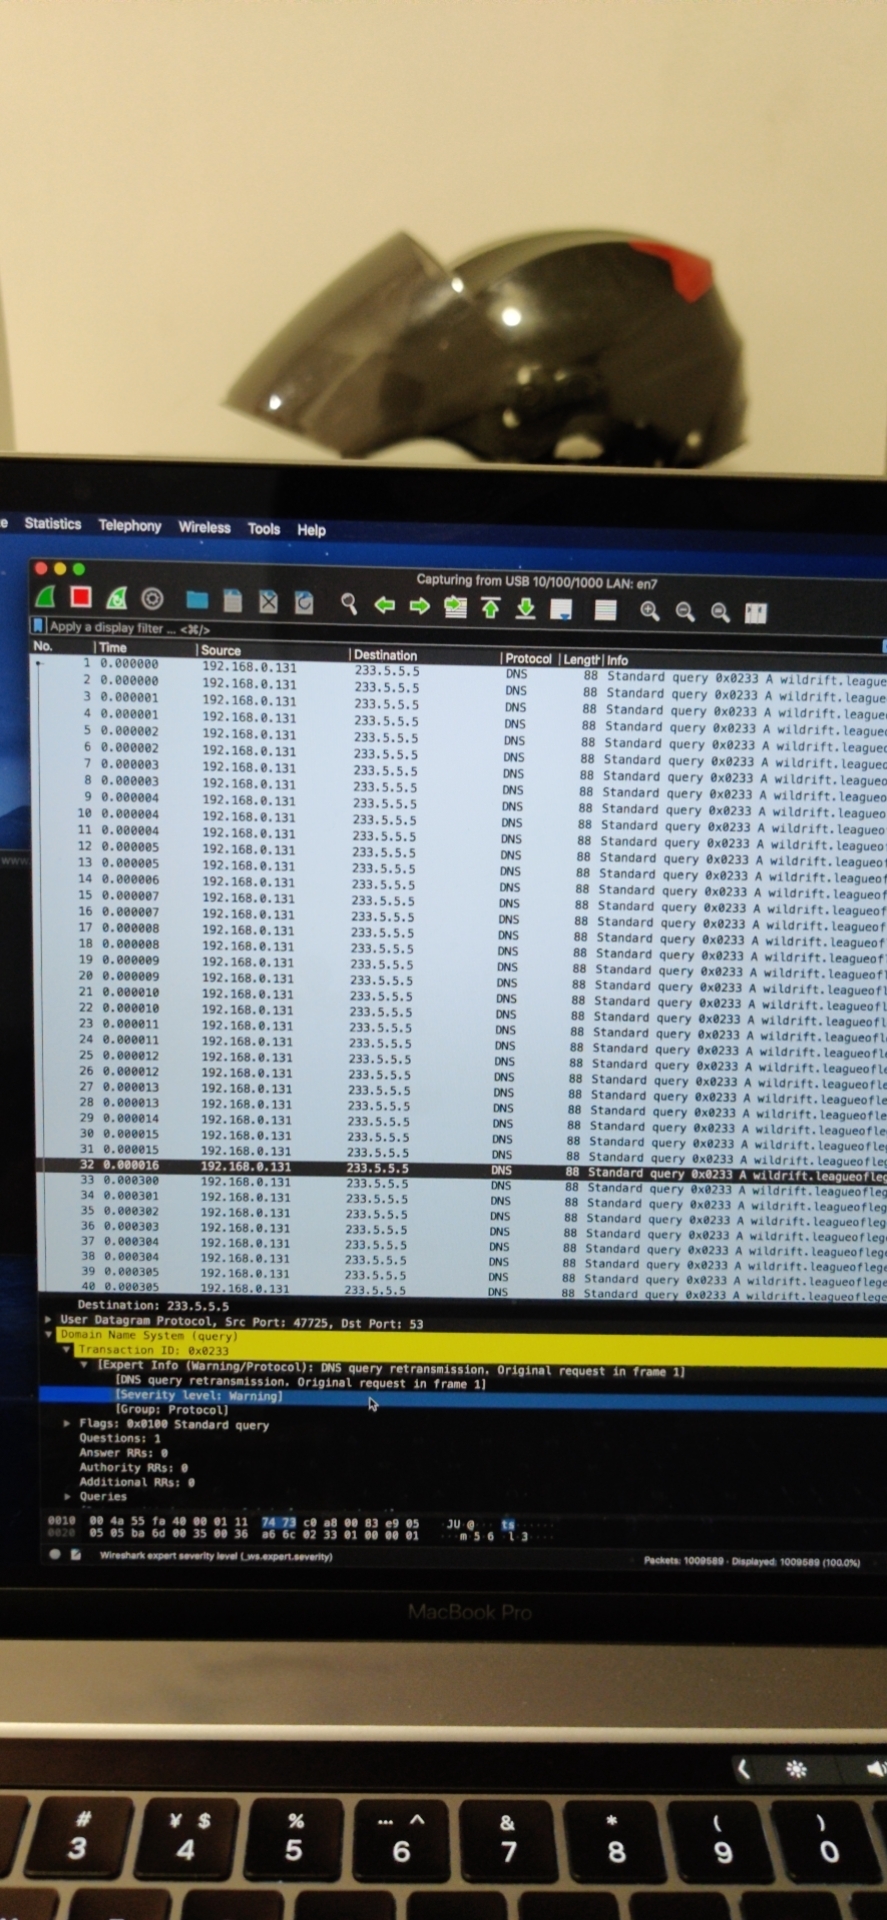Sort by the Protocol column header
The image size is (887, 1920).
[528, 658]
